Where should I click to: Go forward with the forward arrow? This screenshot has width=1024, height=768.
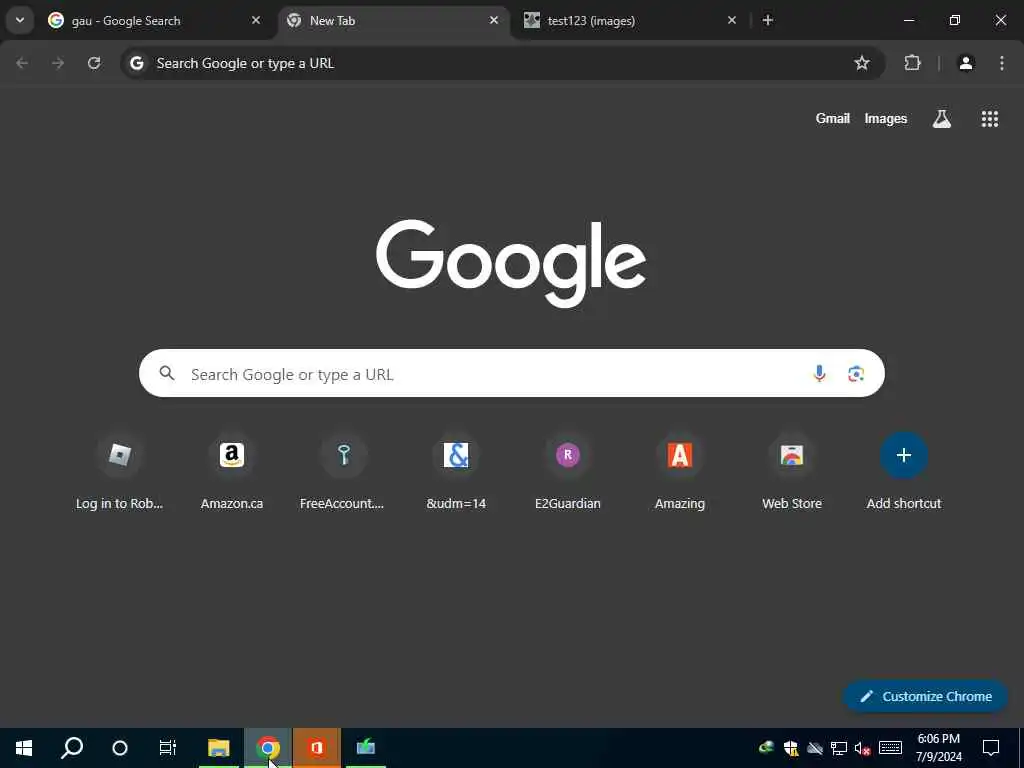point(58,63)
